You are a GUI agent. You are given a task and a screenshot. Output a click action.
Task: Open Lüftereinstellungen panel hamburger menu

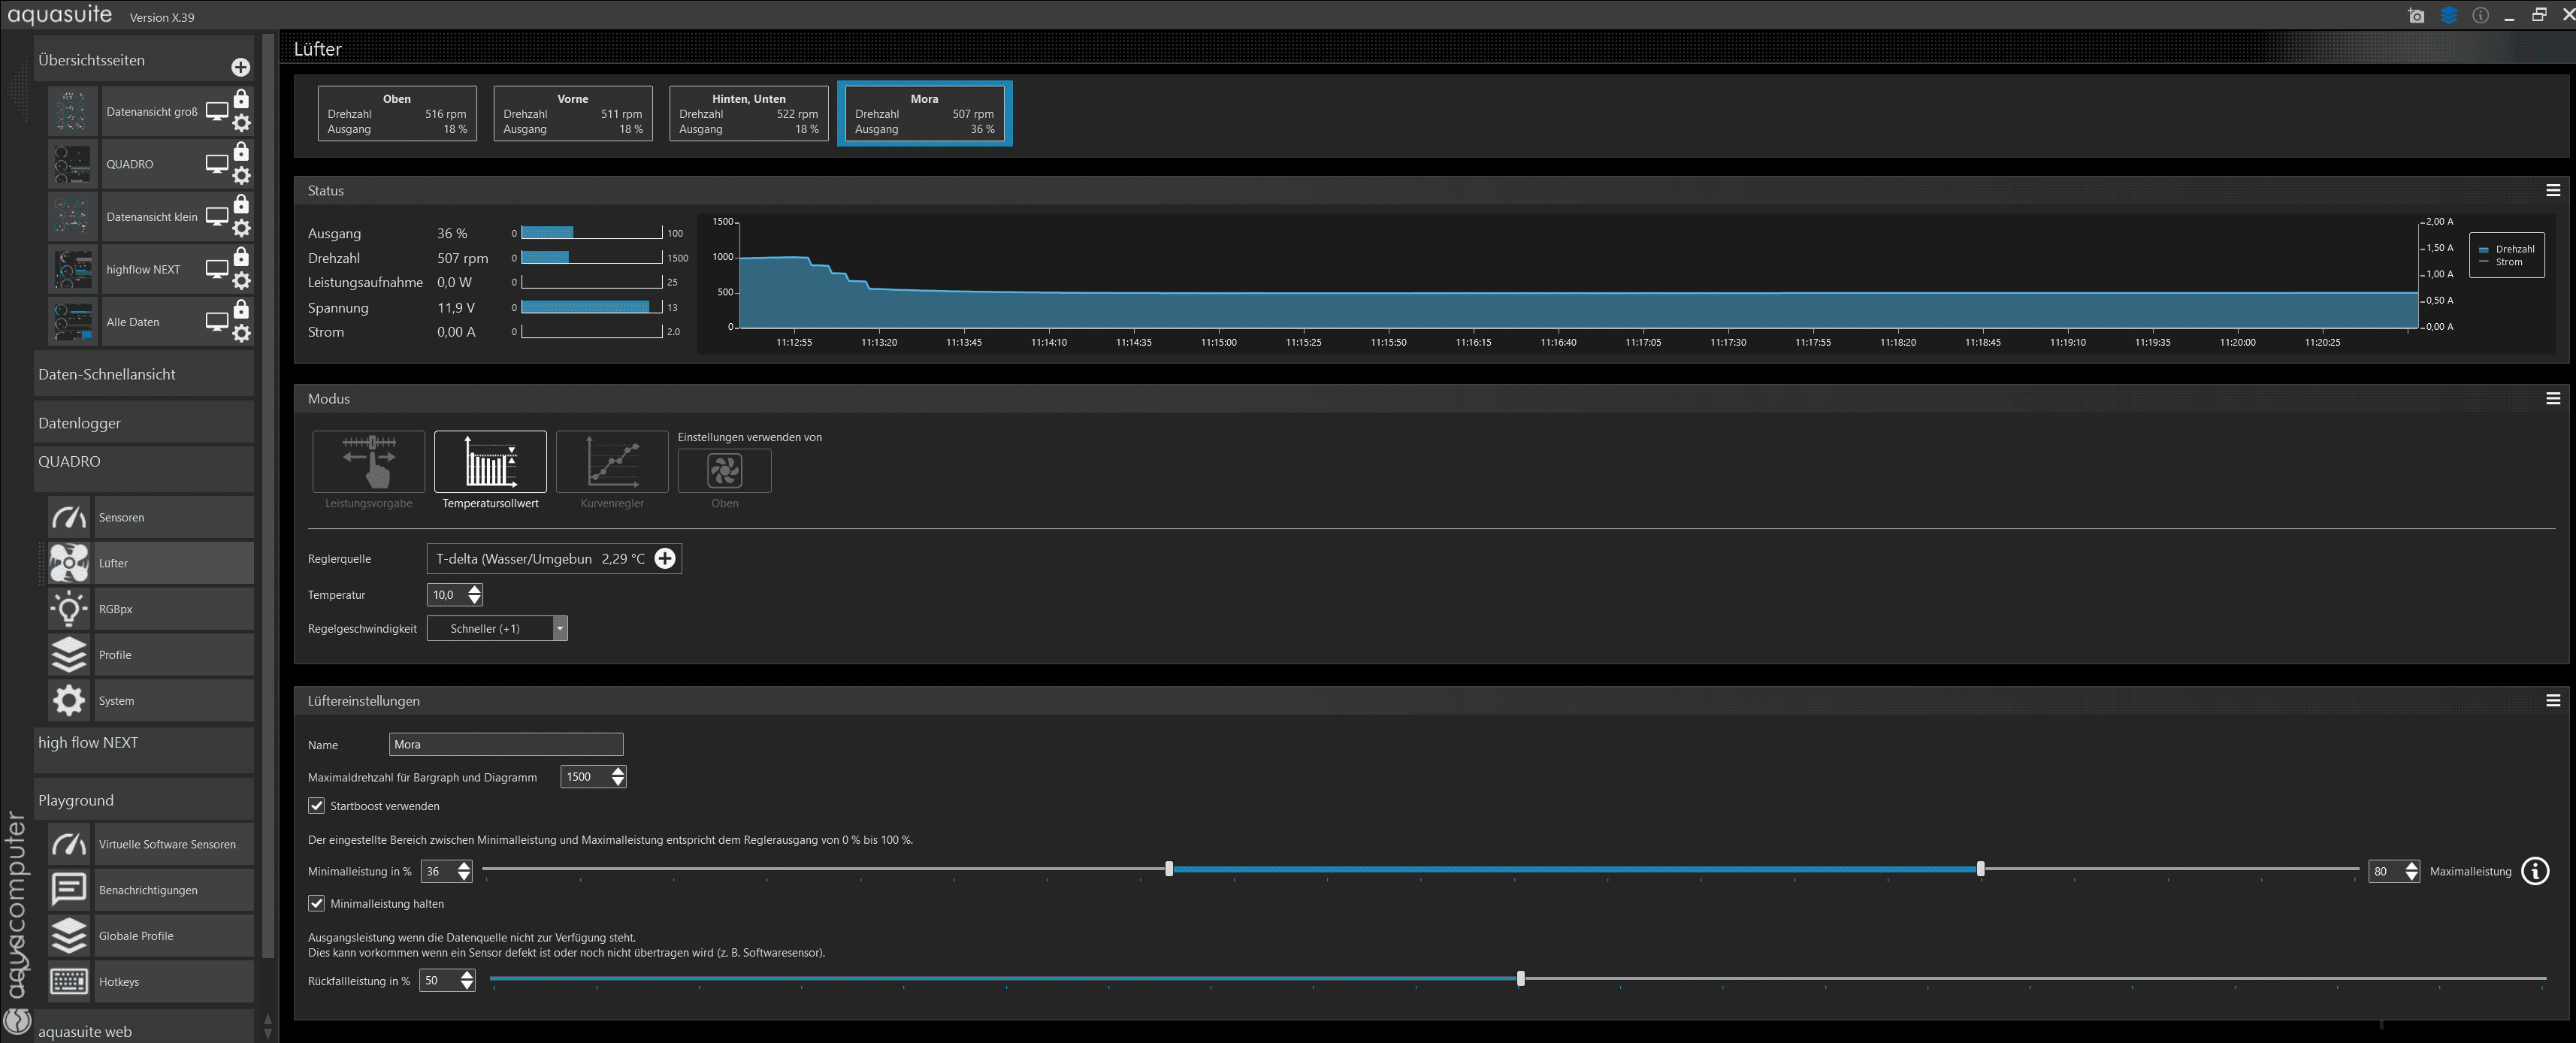2553,700
